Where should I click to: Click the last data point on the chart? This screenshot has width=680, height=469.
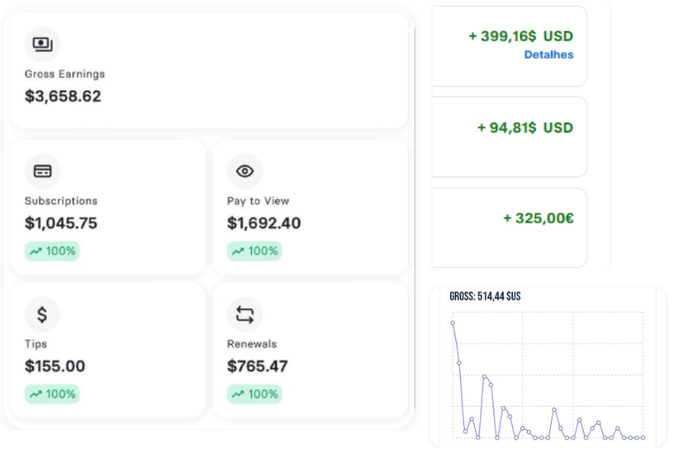click(643, 438)
